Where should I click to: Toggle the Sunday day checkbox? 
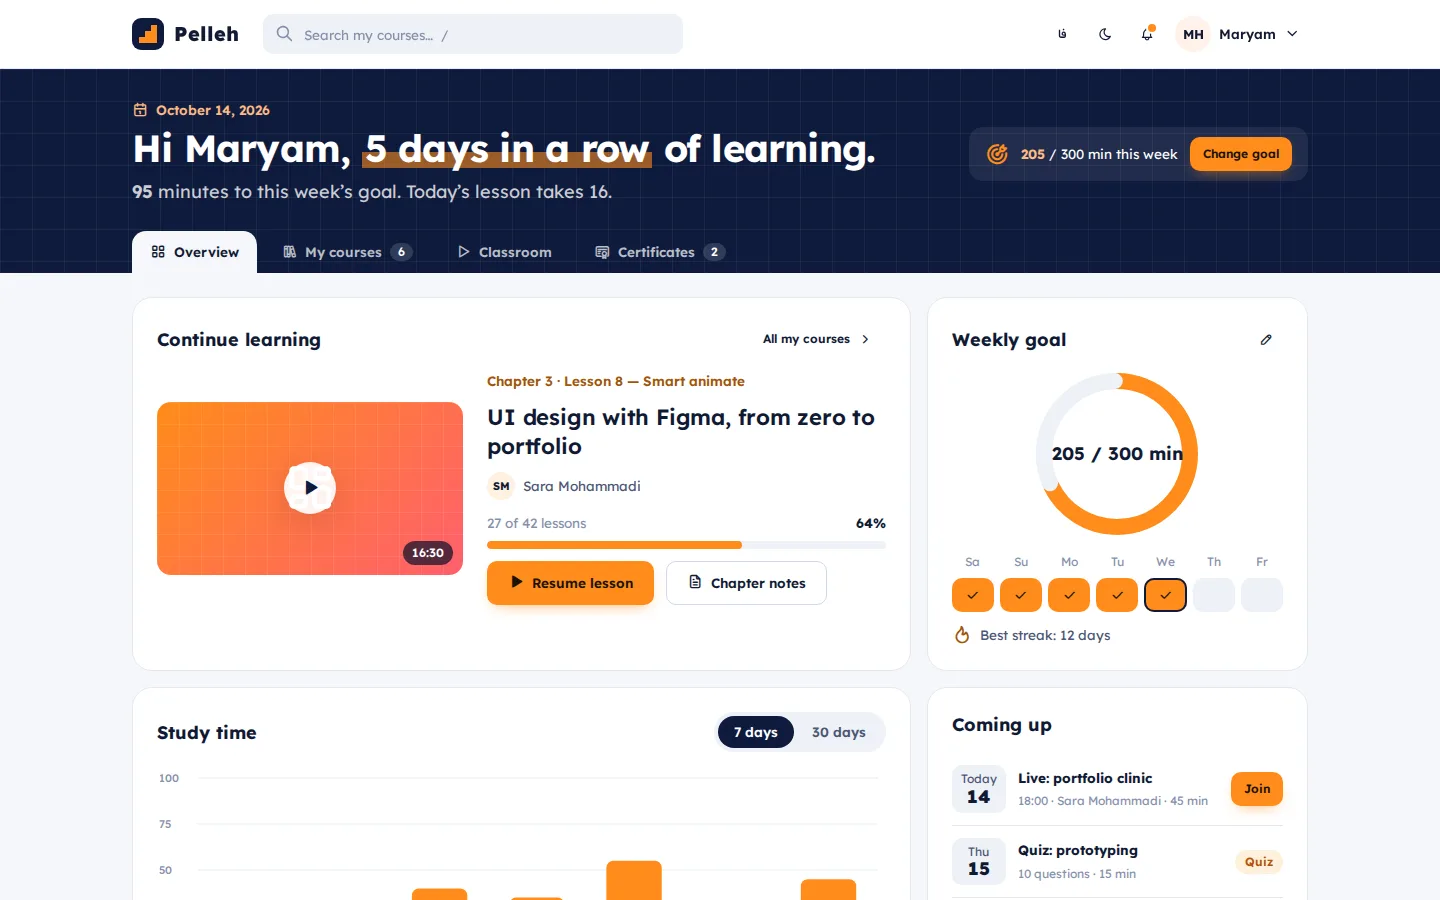tap(1021, 595)
